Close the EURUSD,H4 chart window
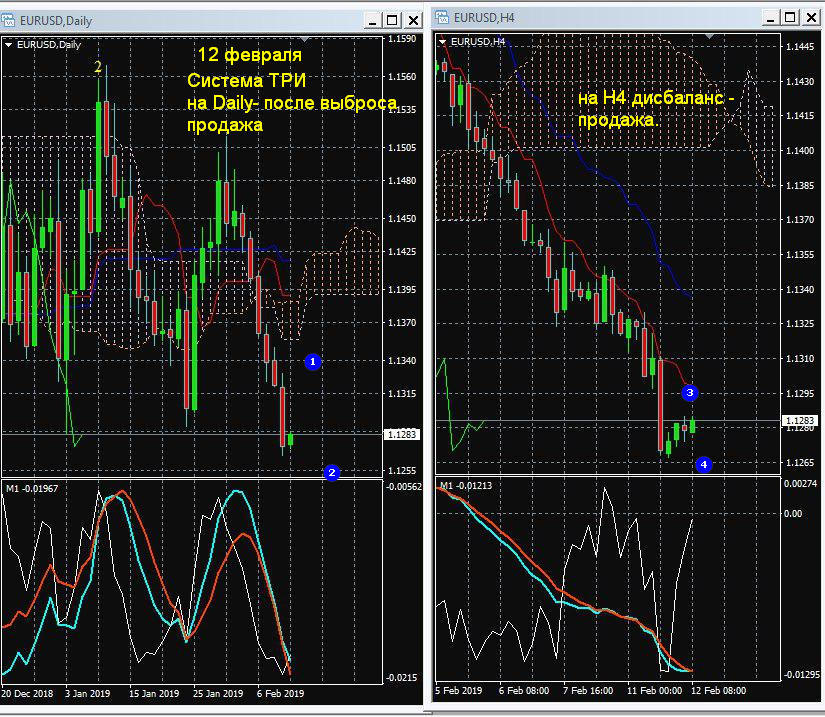 click(x=811, y=18)
